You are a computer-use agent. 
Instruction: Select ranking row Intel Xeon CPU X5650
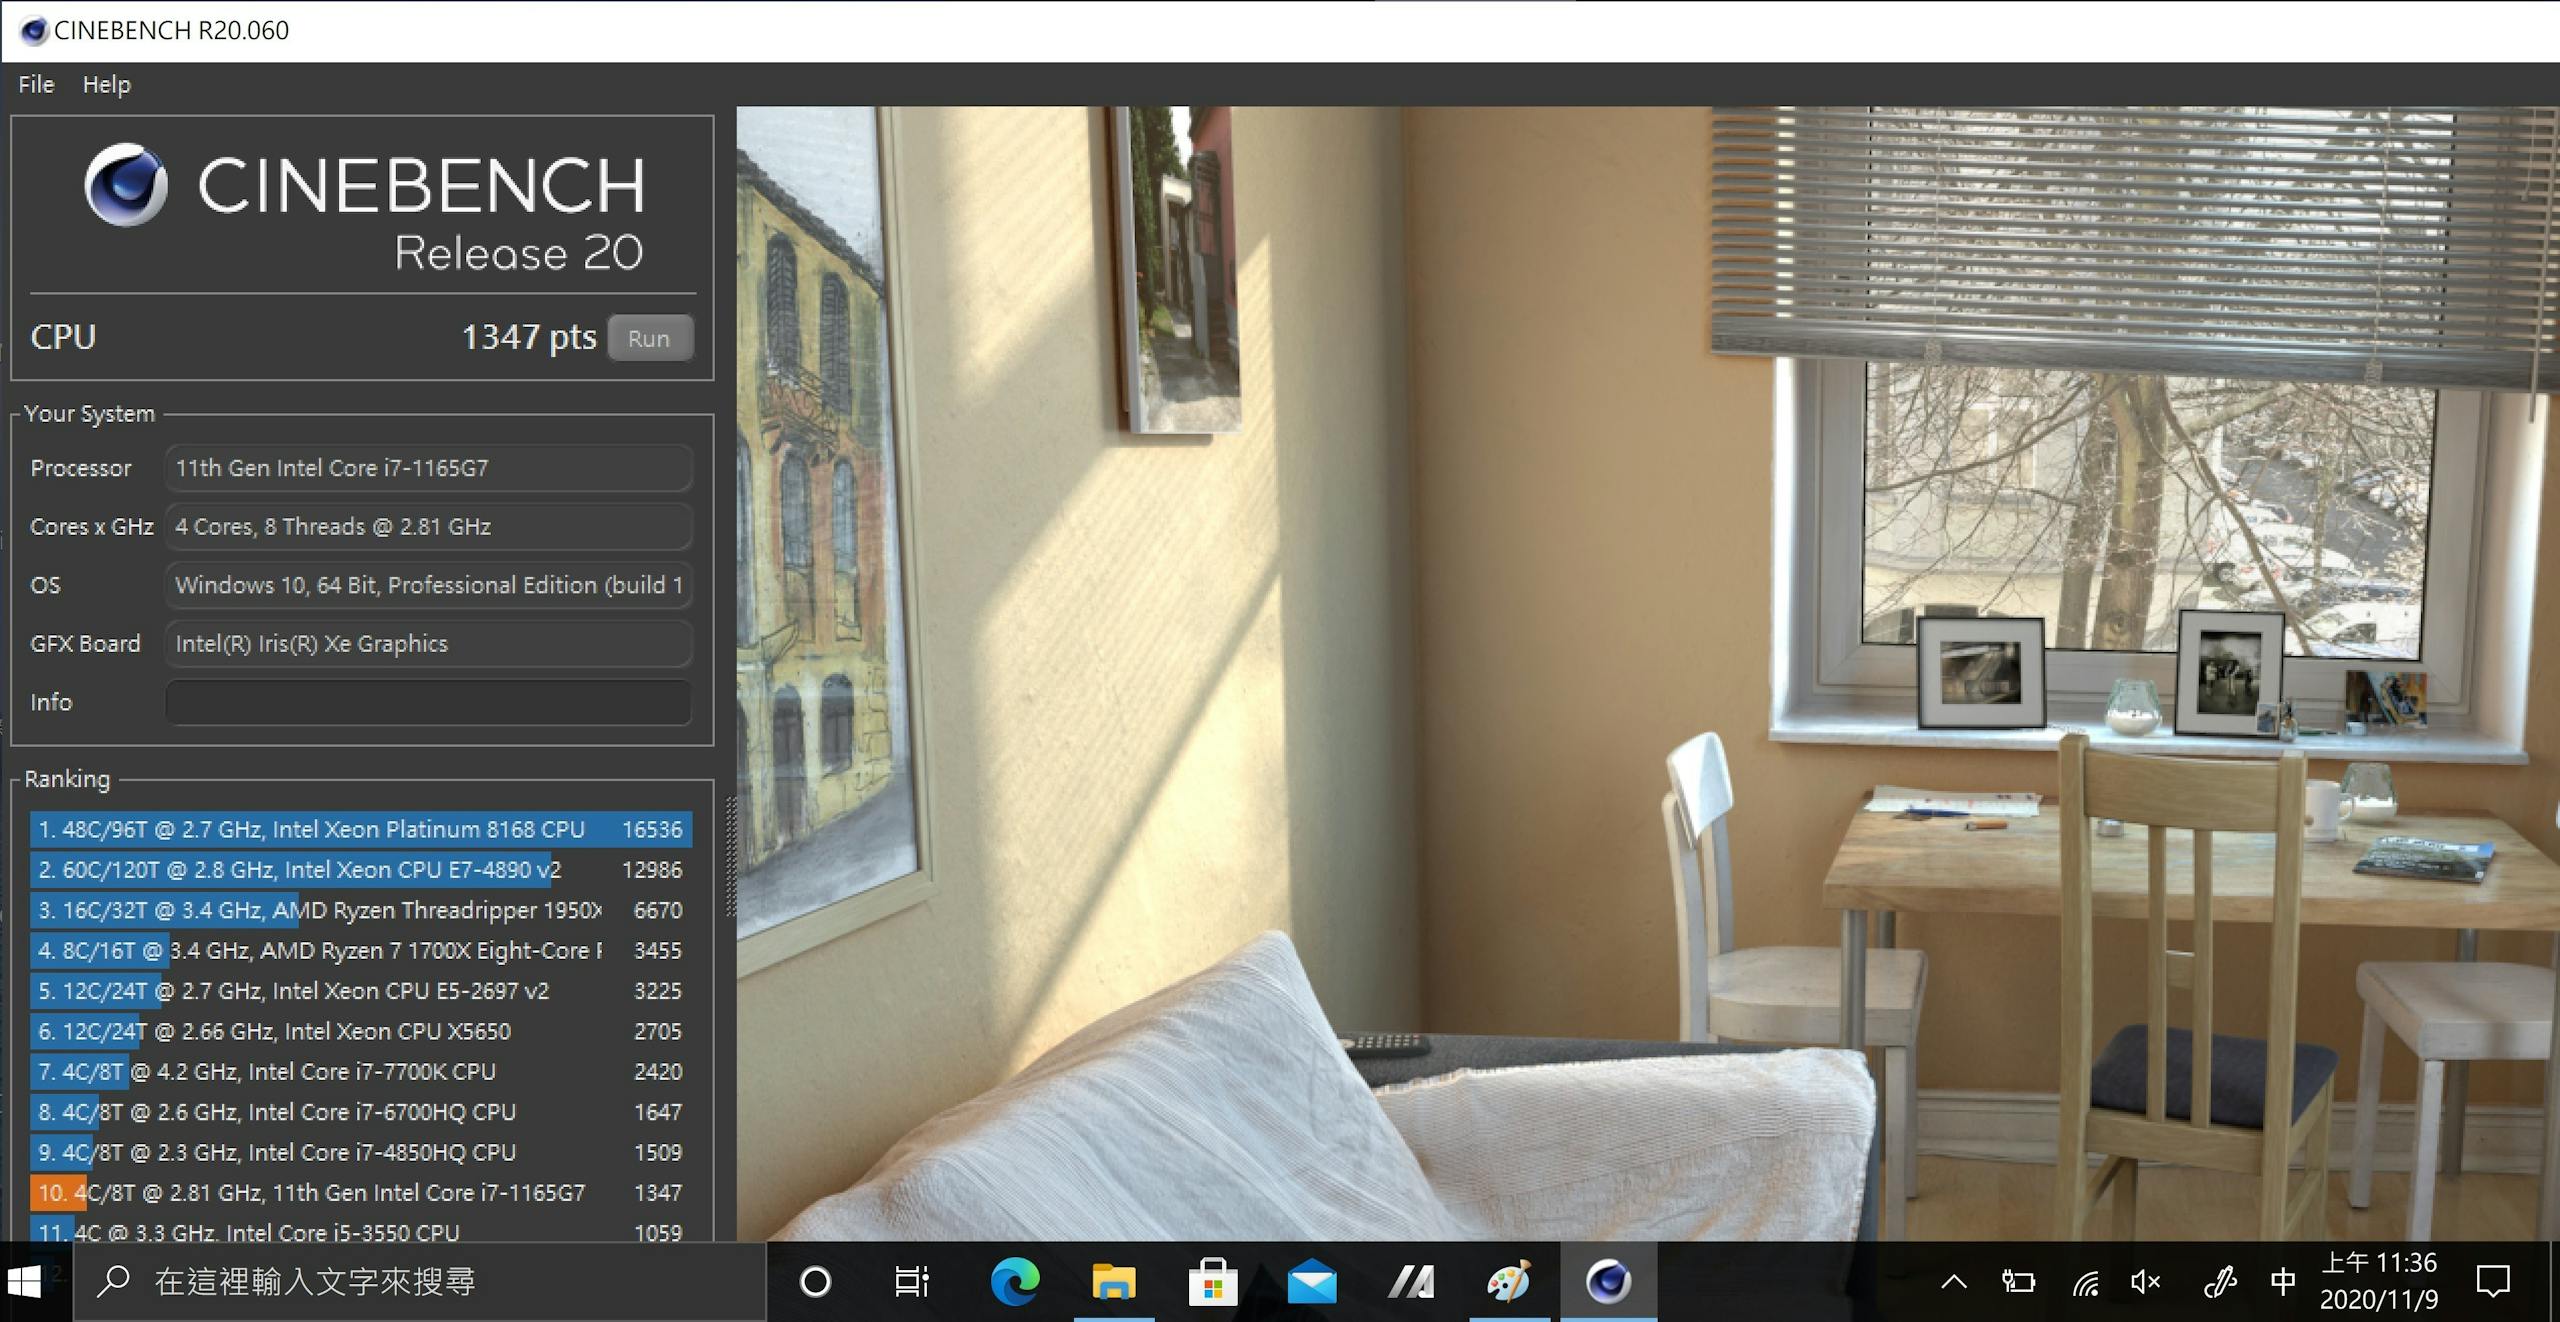(x=360, y=1031)
